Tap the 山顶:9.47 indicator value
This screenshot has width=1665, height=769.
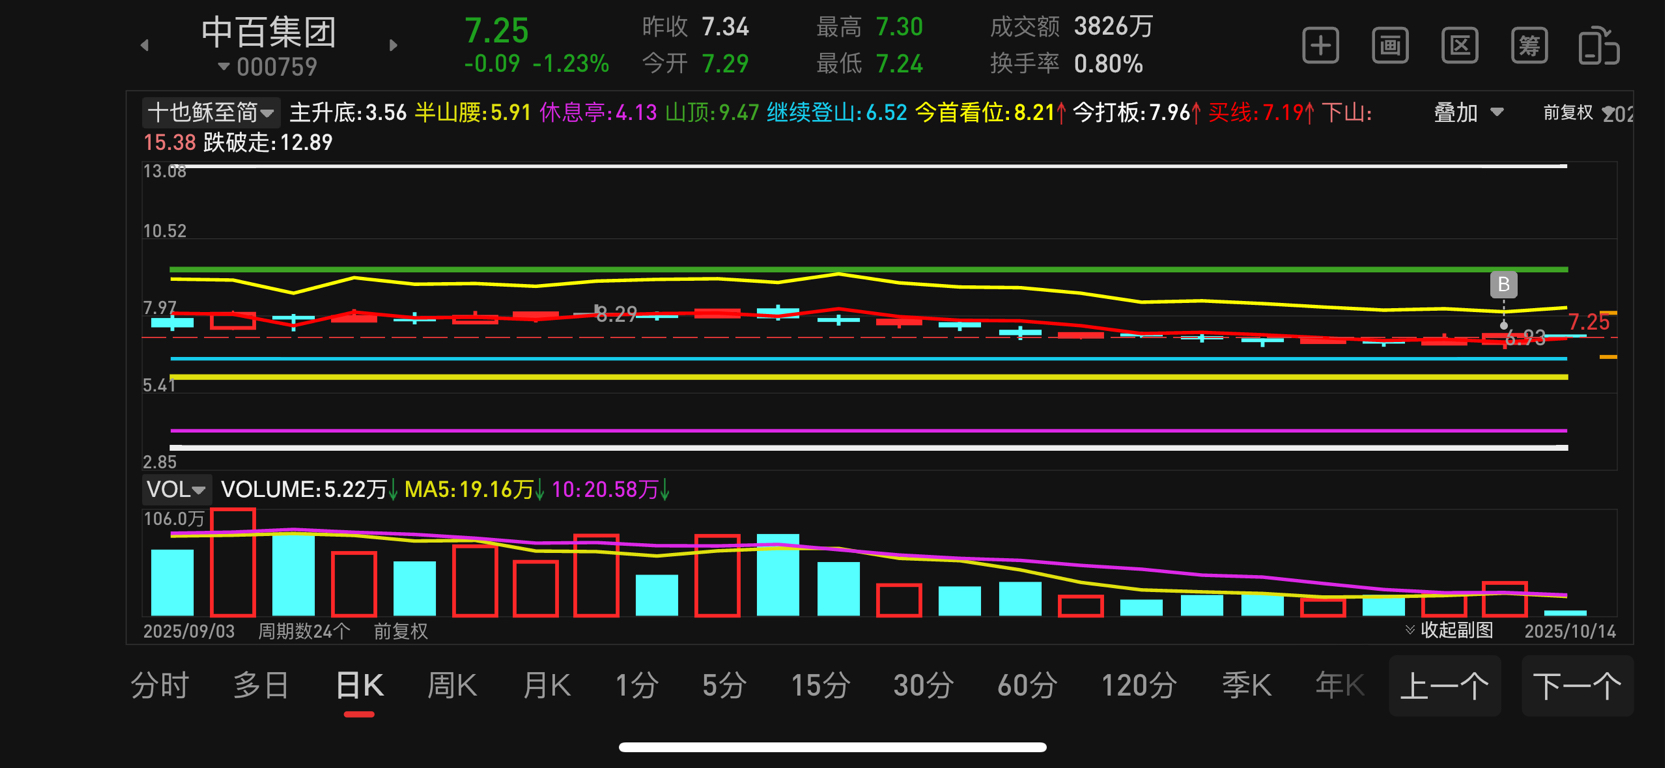712,113
